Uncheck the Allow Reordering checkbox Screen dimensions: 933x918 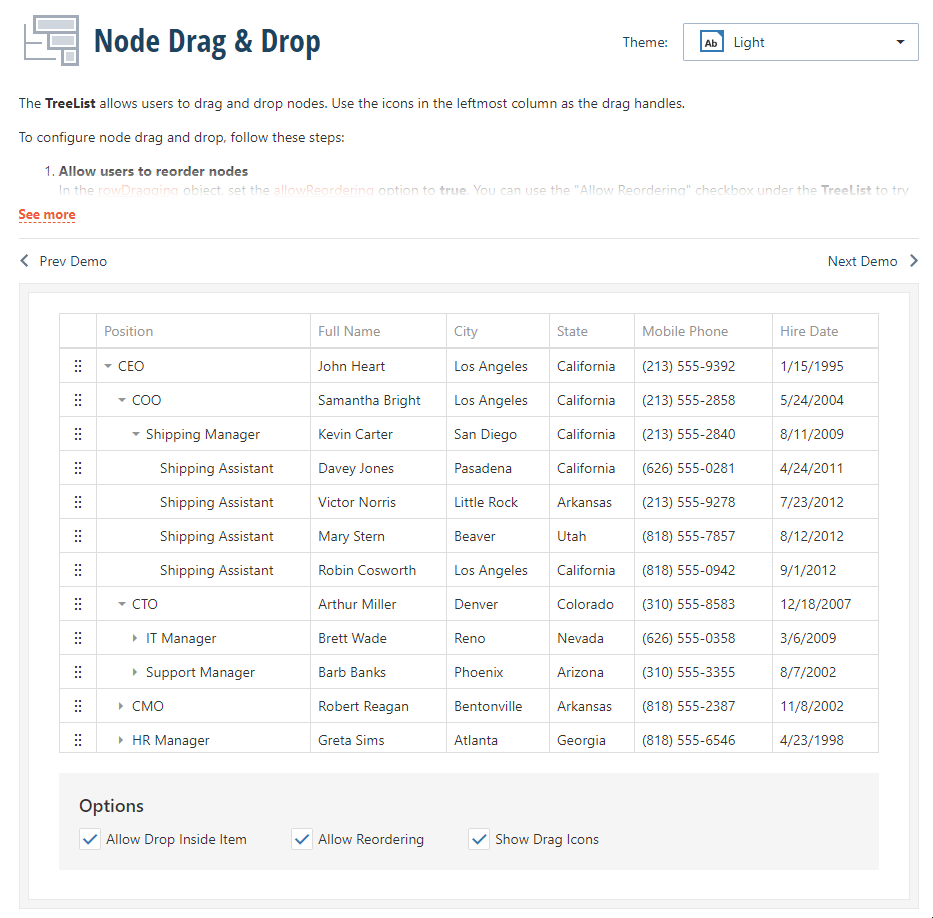(302, 839)
